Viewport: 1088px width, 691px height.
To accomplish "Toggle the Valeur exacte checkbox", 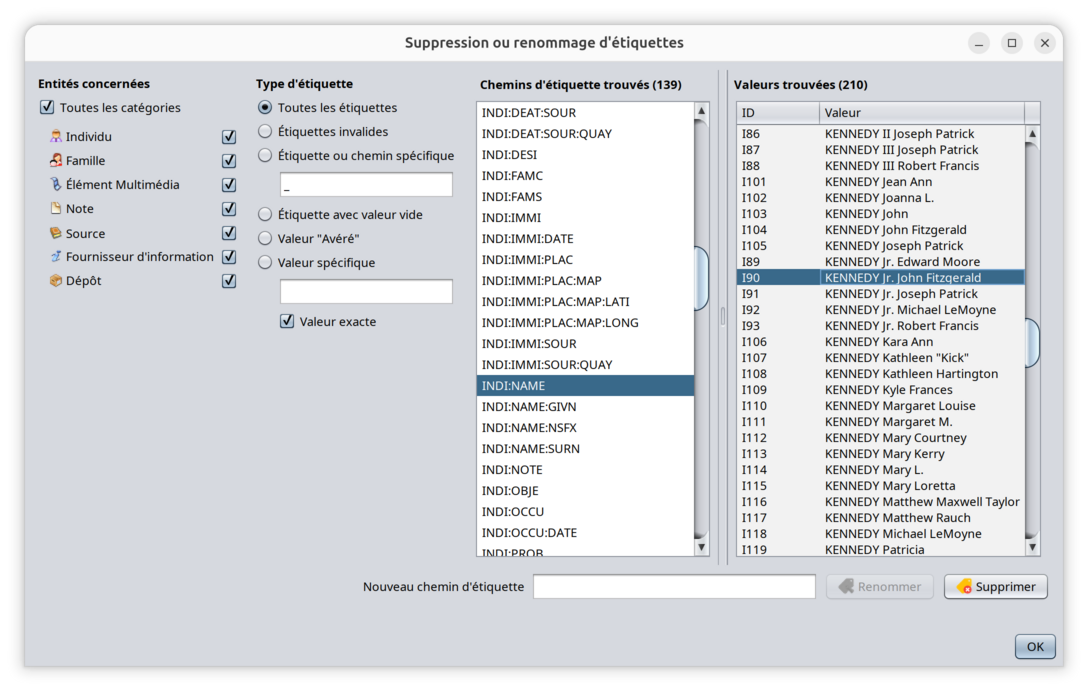I will (287, 322).
